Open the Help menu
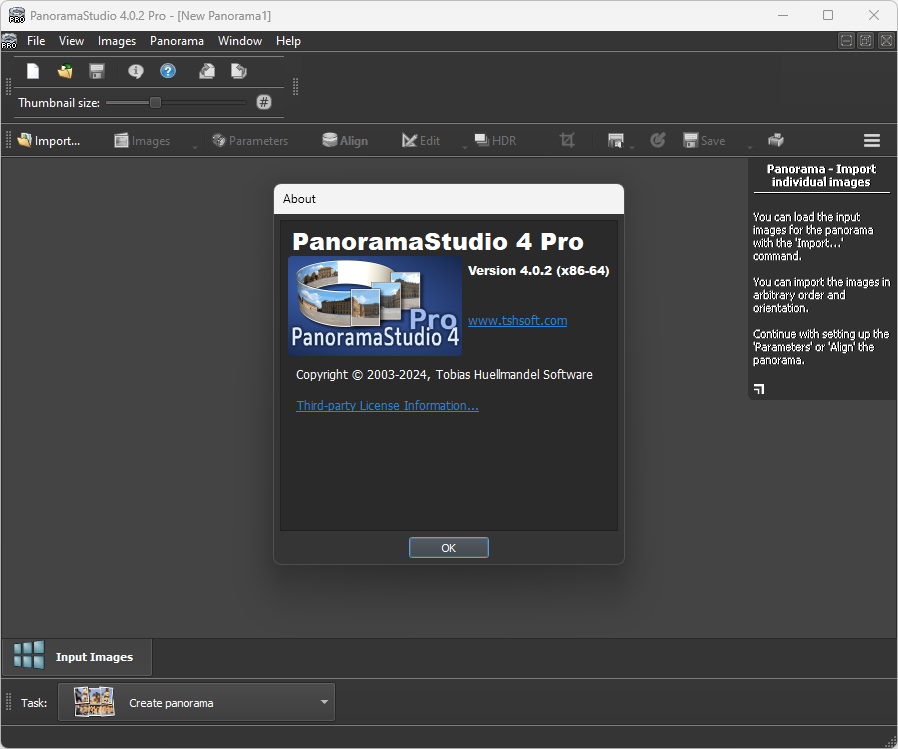 point(288,41)
